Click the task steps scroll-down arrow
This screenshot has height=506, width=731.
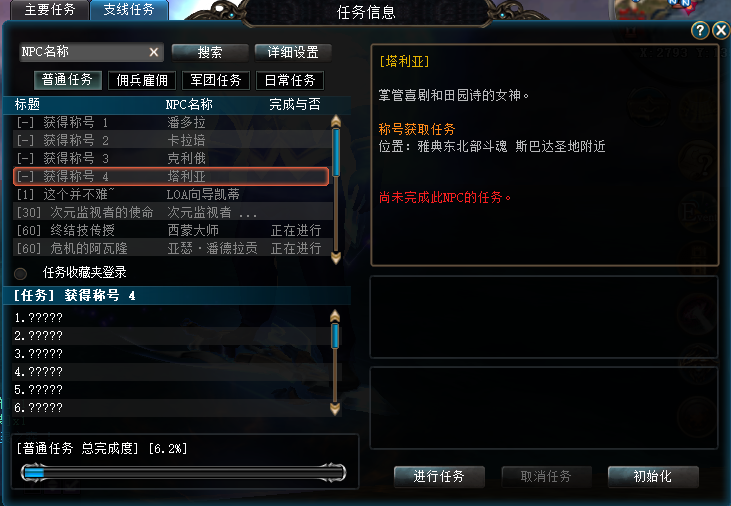(335, 409)
